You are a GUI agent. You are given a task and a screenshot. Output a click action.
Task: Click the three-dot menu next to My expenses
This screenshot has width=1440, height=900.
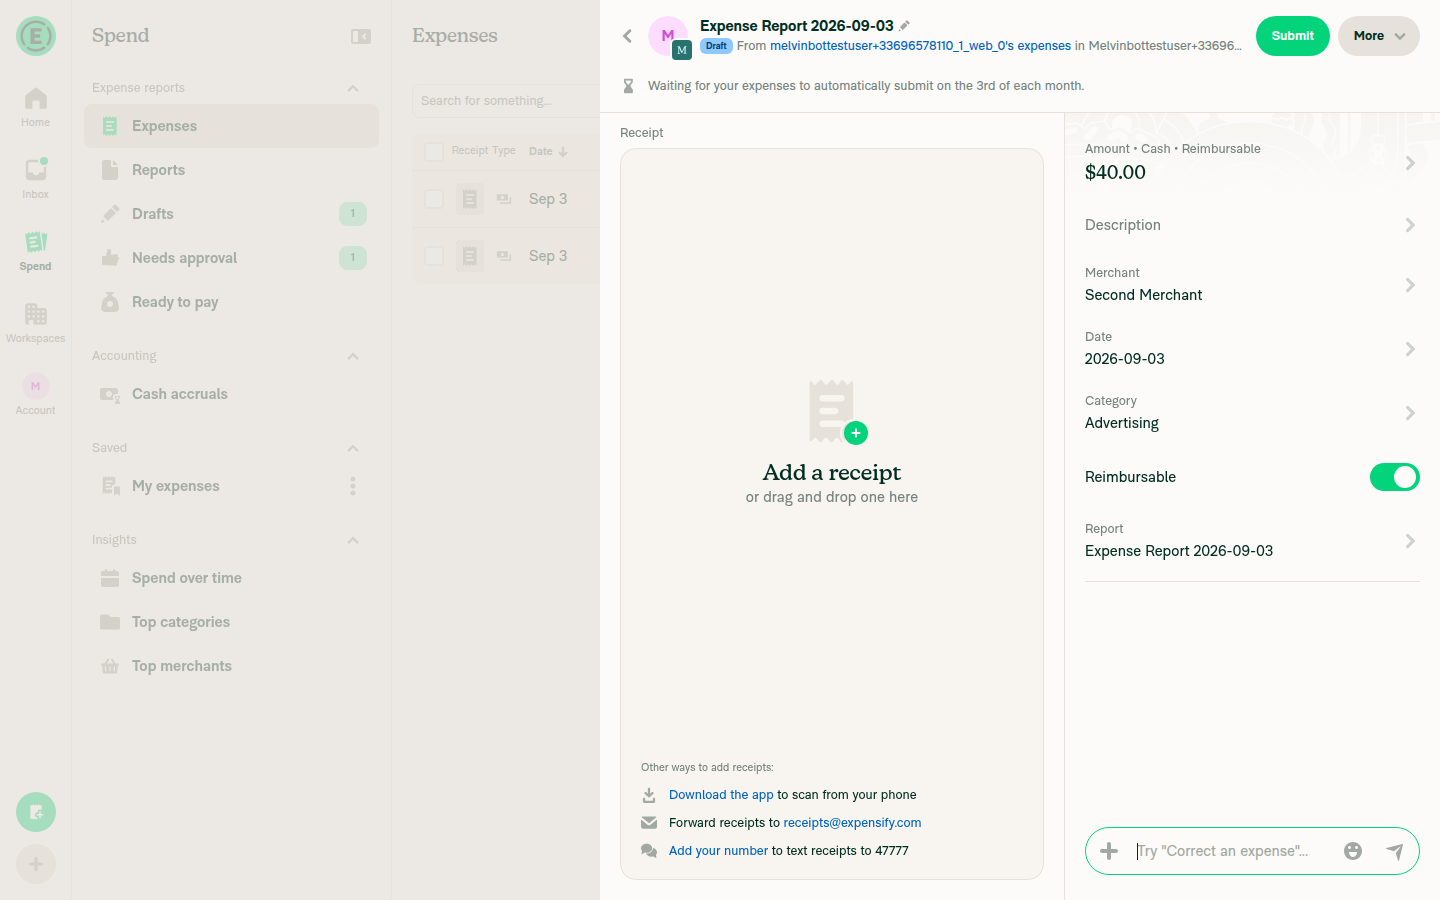[353, 486]
